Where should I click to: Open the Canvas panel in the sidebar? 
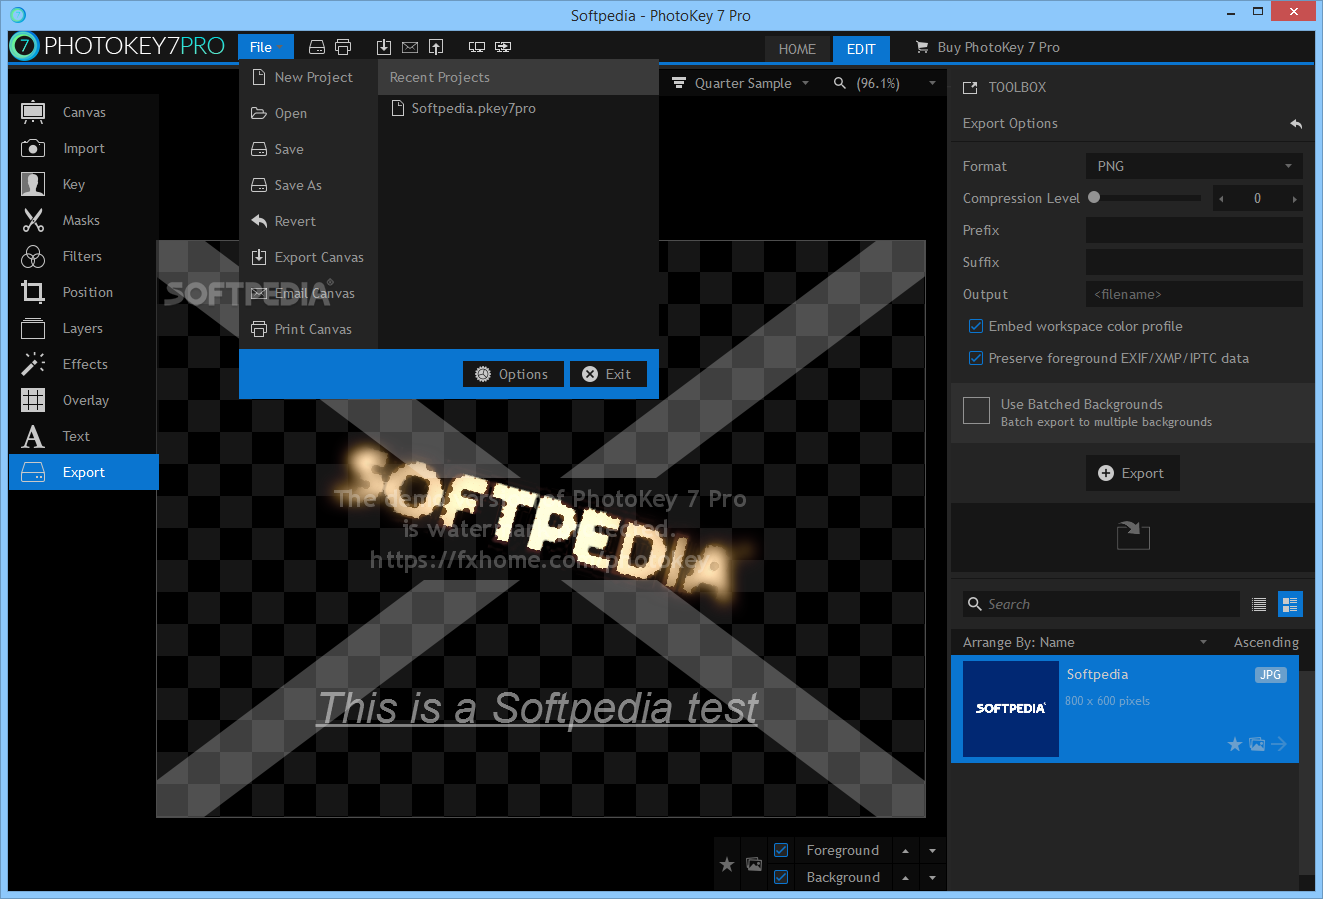[84, 112]
